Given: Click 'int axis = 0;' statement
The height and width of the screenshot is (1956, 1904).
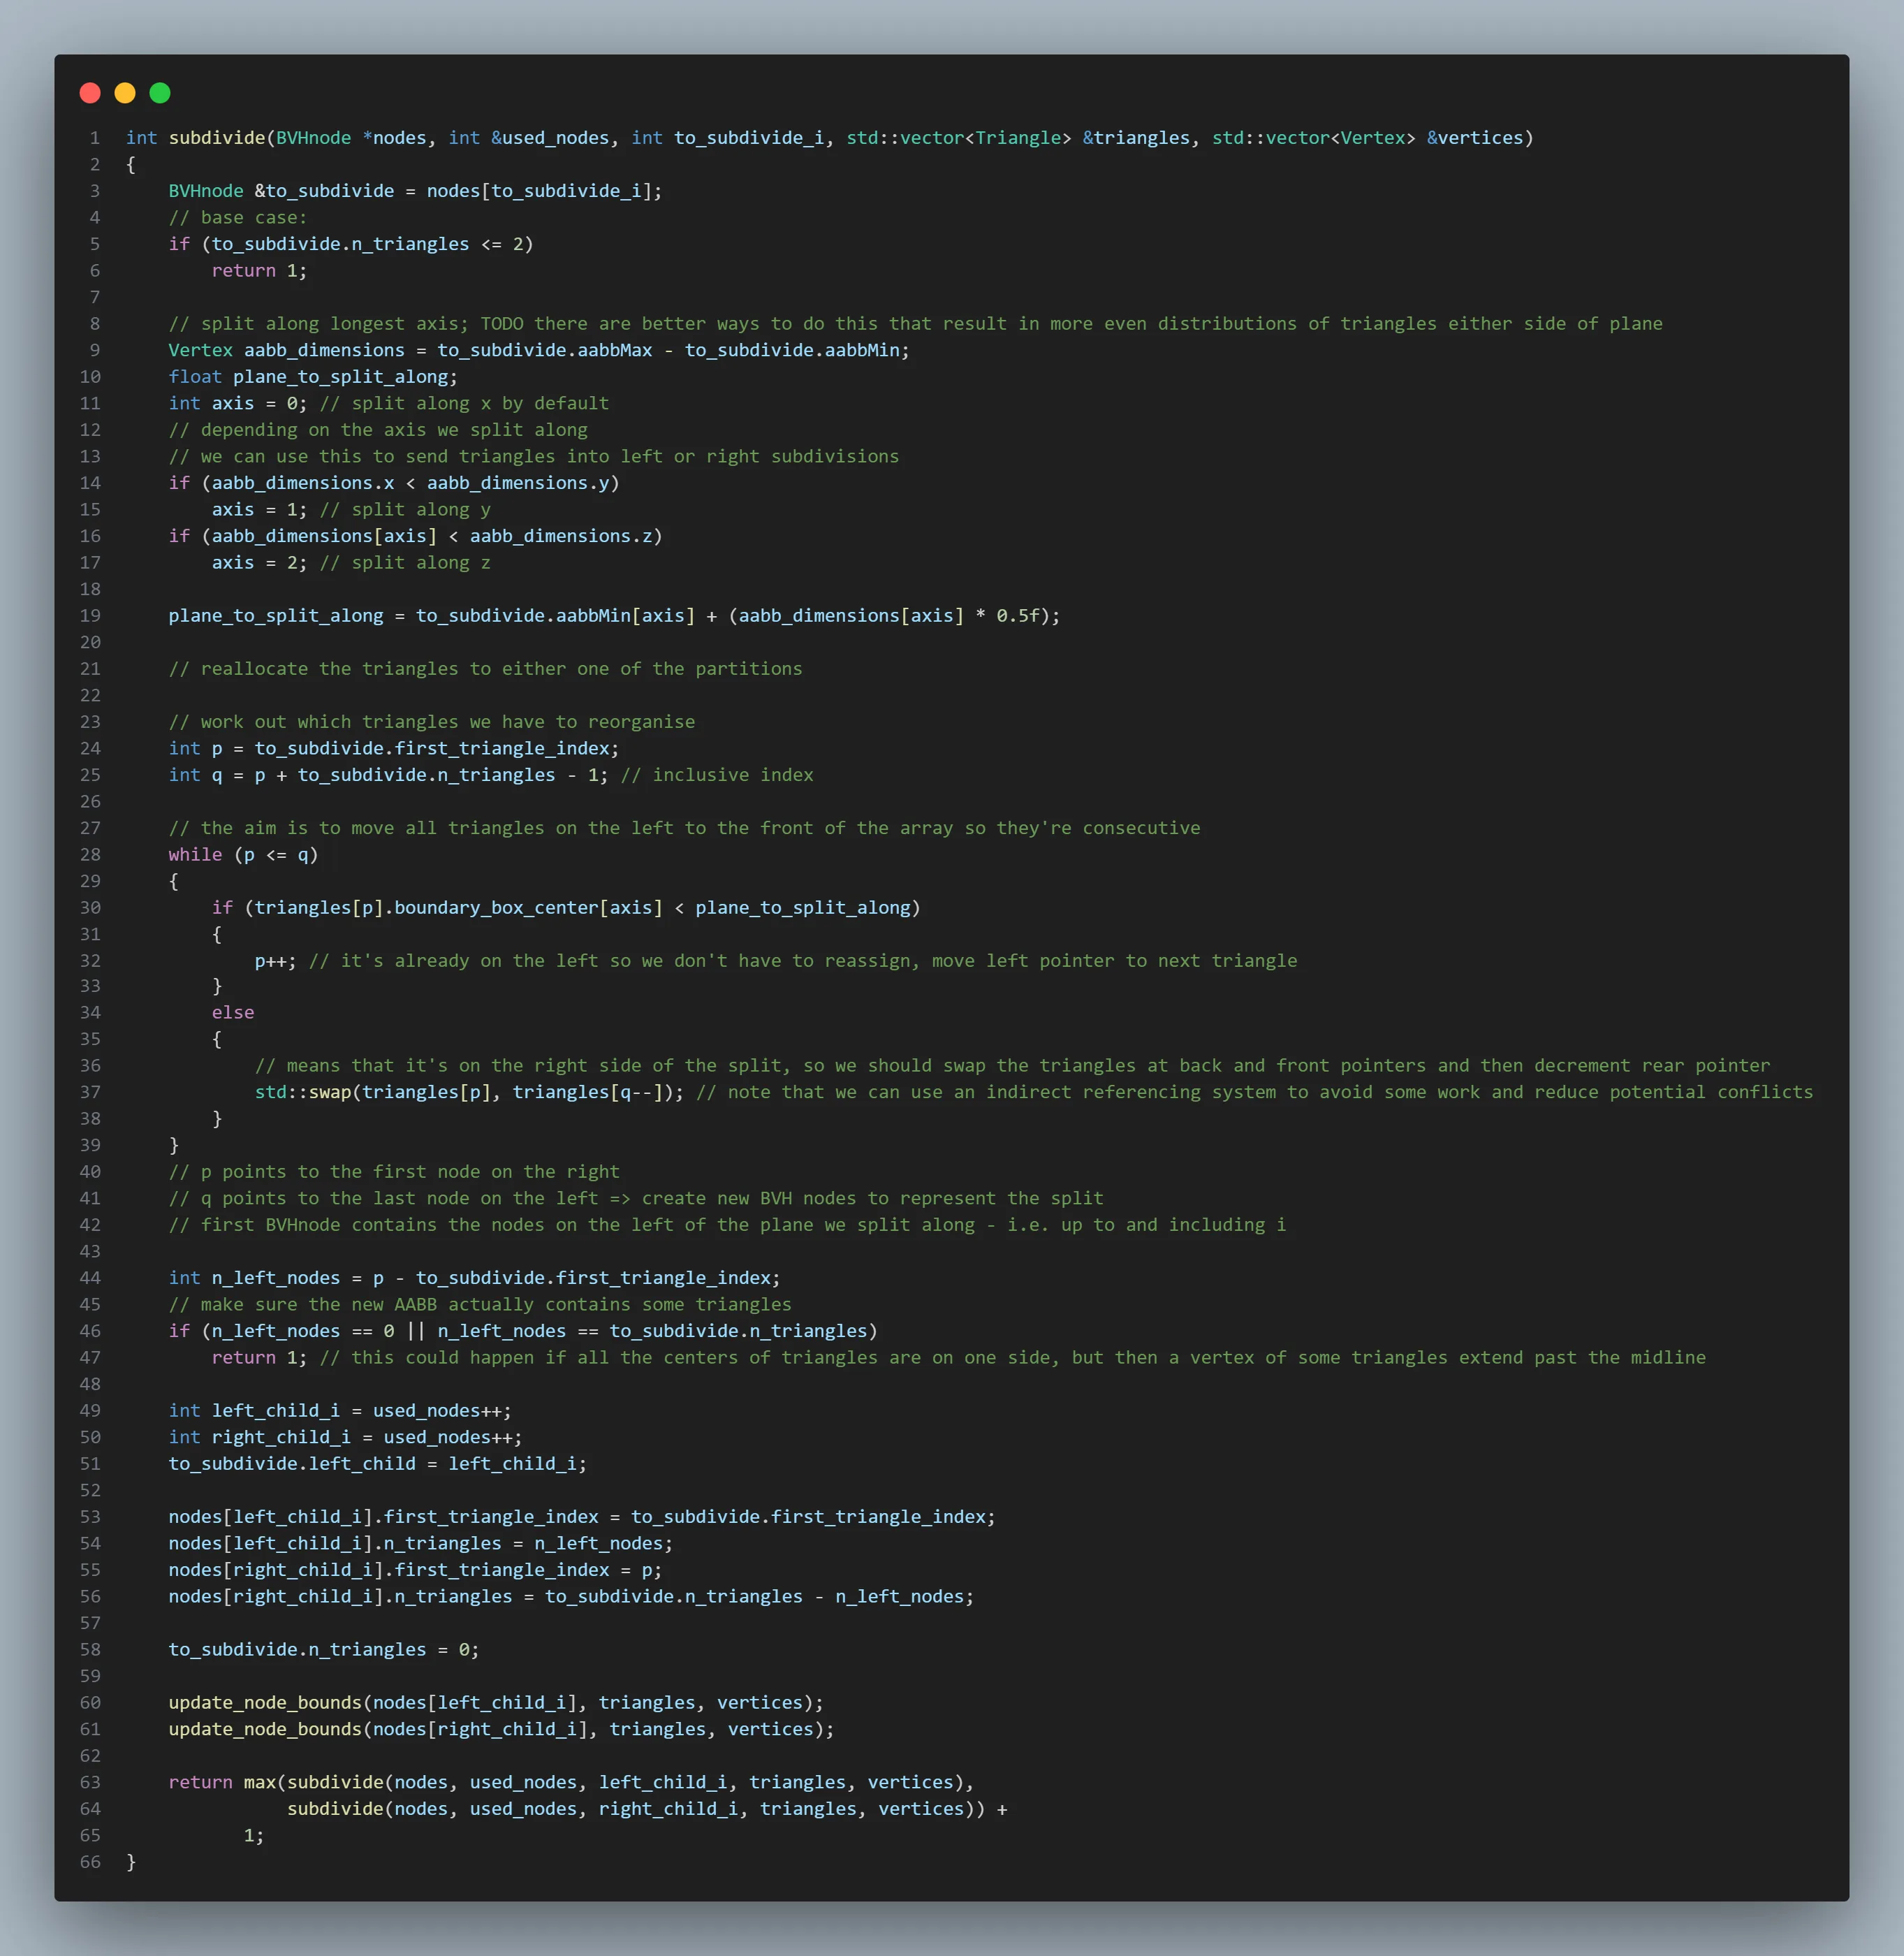Looking at the screenshot, I should (x=238, y=403).
